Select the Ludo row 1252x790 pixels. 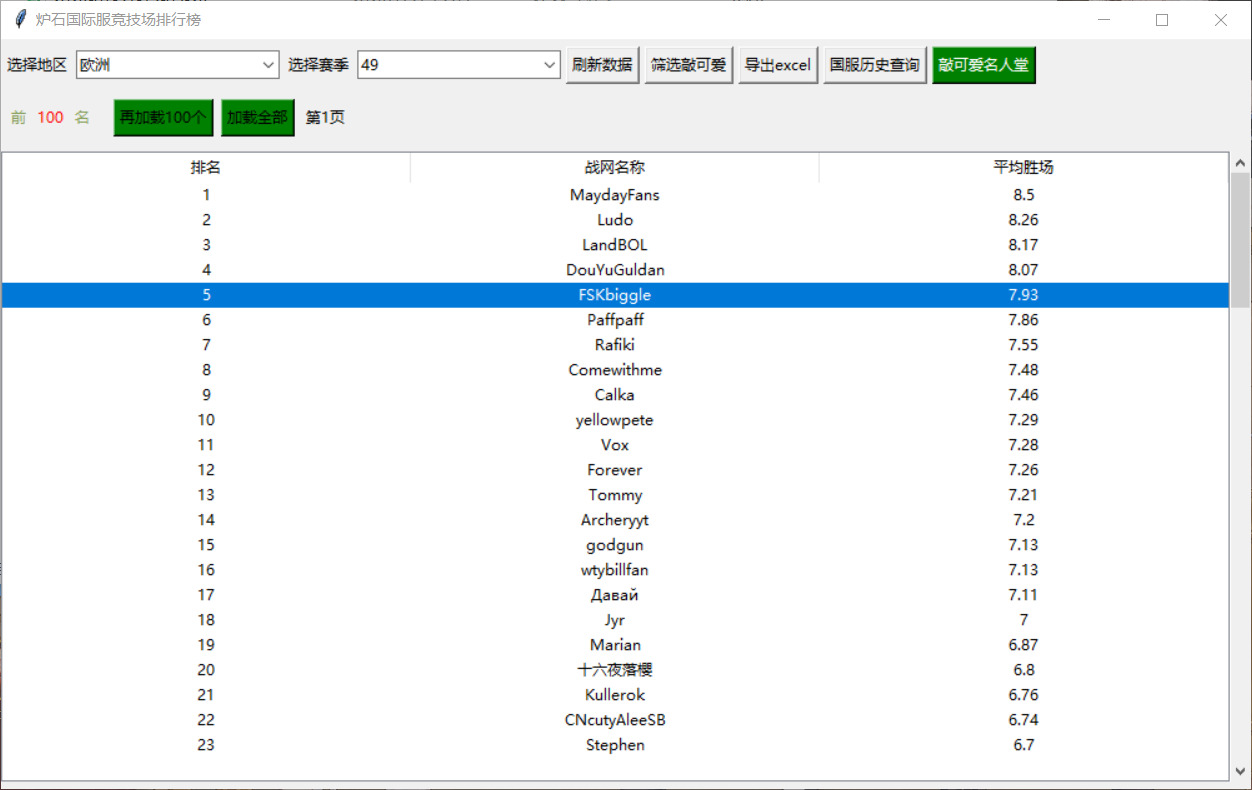click(x=615, y=220)
